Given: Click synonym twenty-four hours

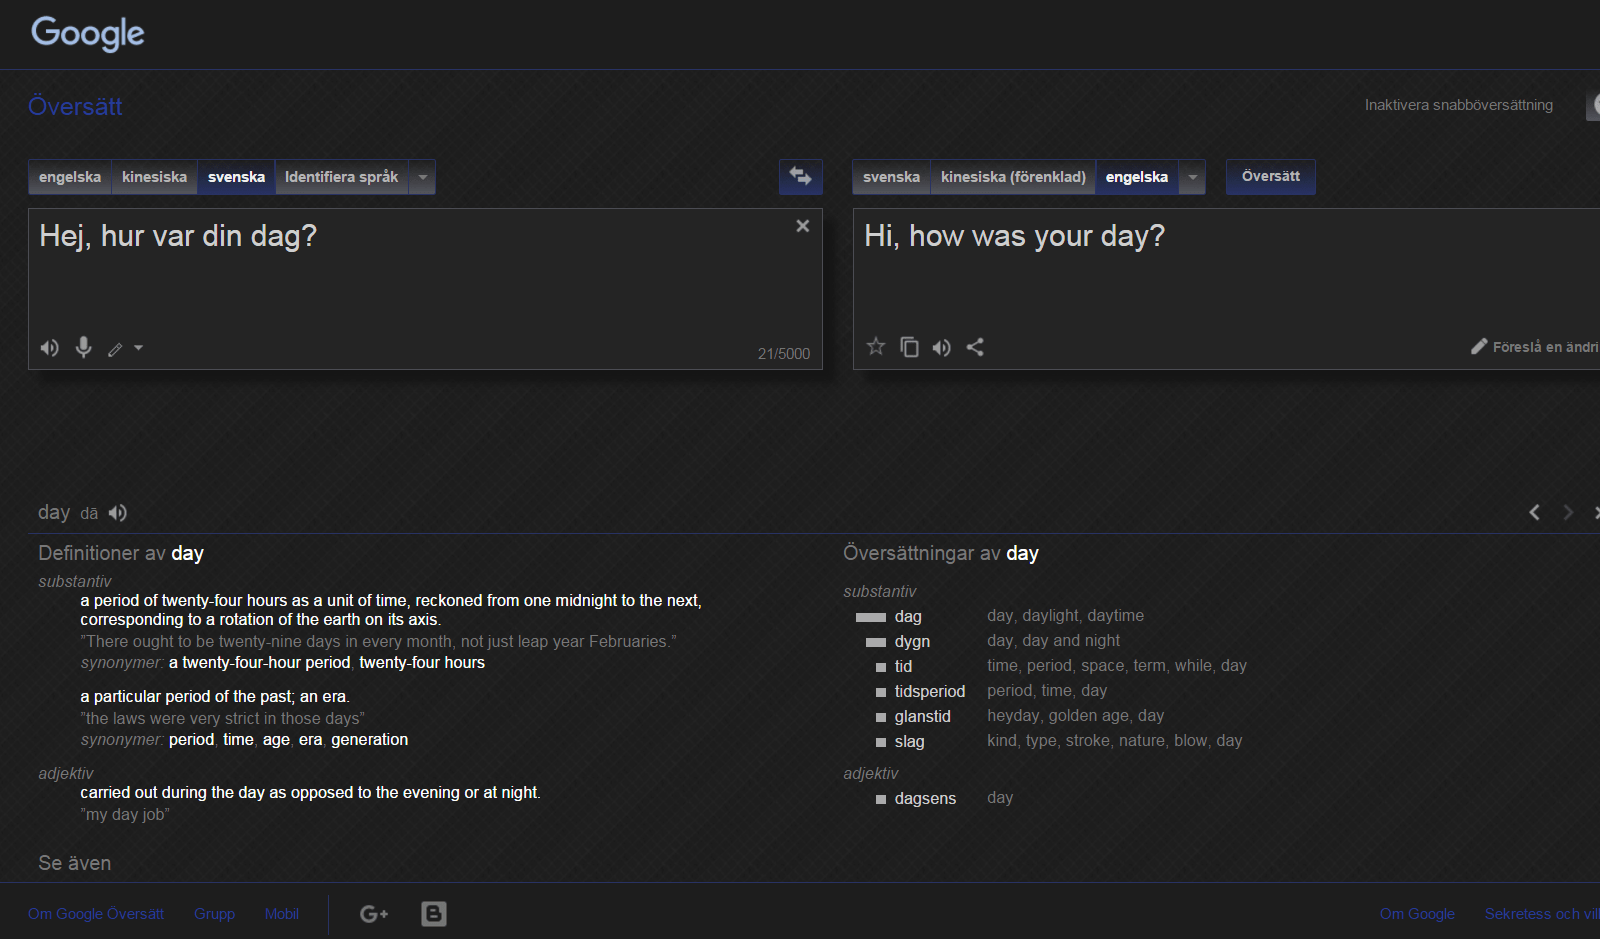Looking at the screenshot, I should (422, 663).
